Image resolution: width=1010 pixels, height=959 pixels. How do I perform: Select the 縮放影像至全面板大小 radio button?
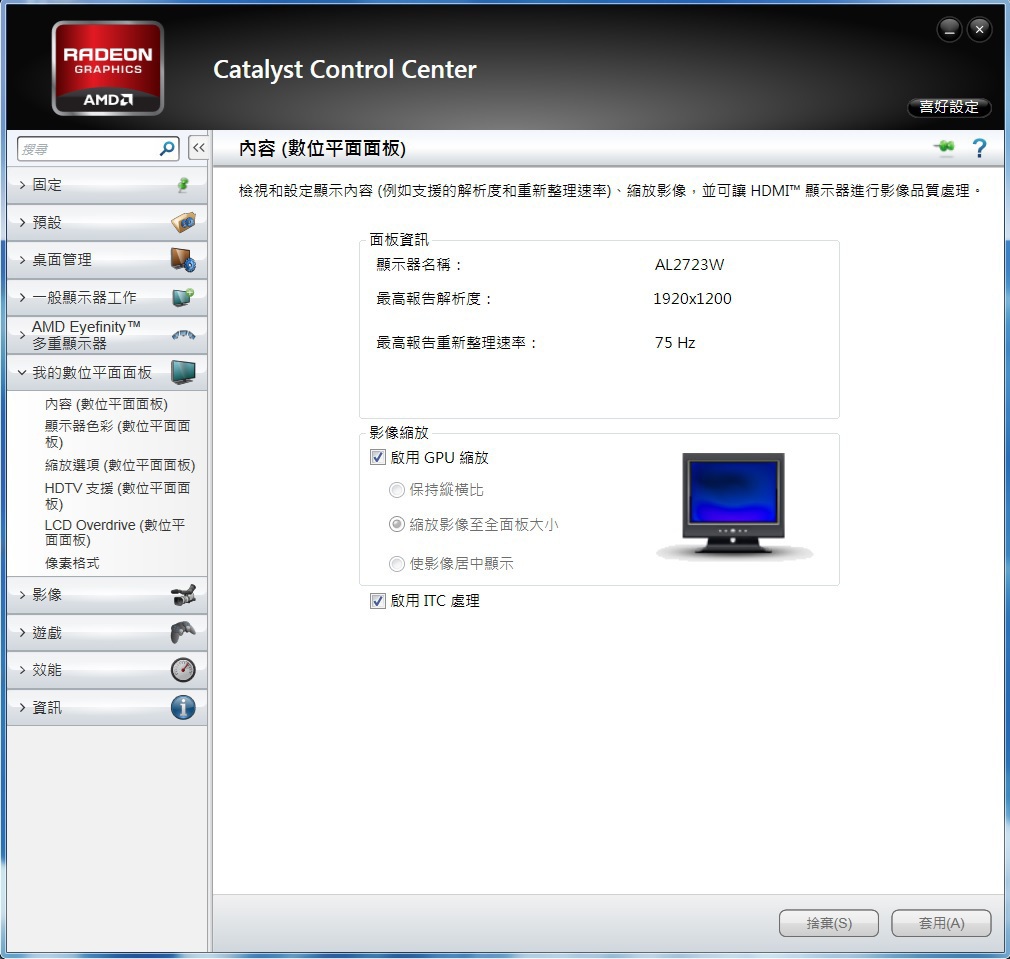click(397, 524)
